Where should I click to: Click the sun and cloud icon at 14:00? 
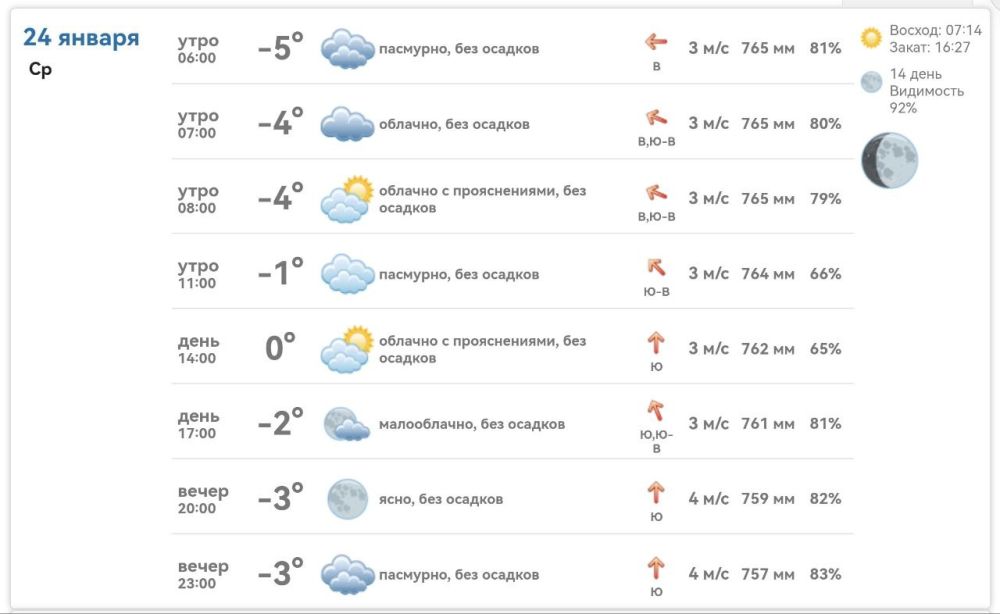tap(347, 349)
